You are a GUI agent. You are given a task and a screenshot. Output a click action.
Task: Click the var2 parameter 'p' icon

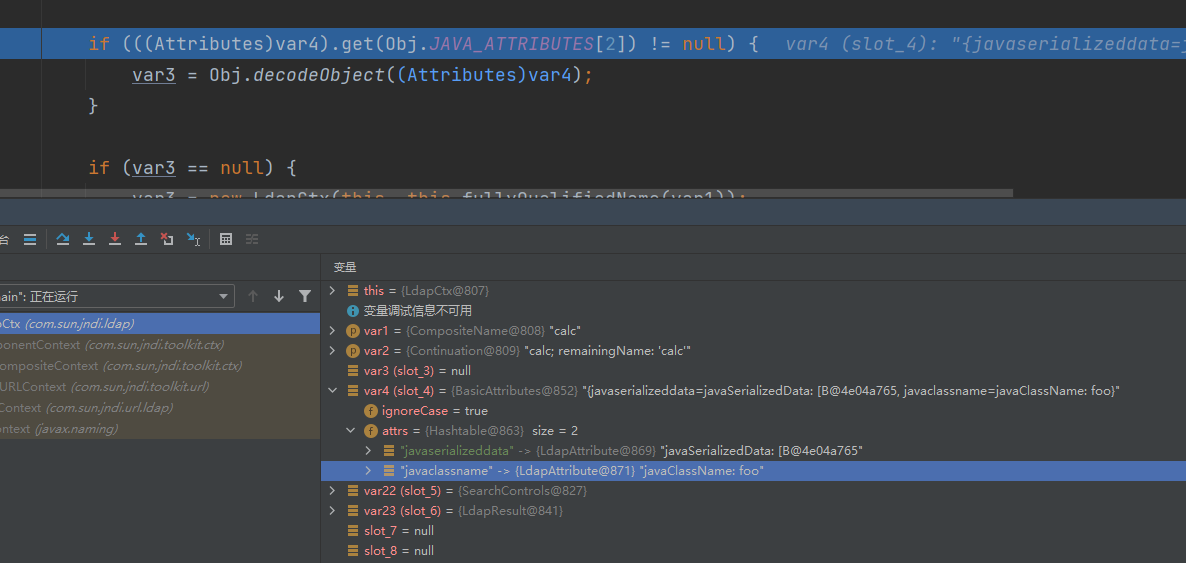(x=352, y=351)
